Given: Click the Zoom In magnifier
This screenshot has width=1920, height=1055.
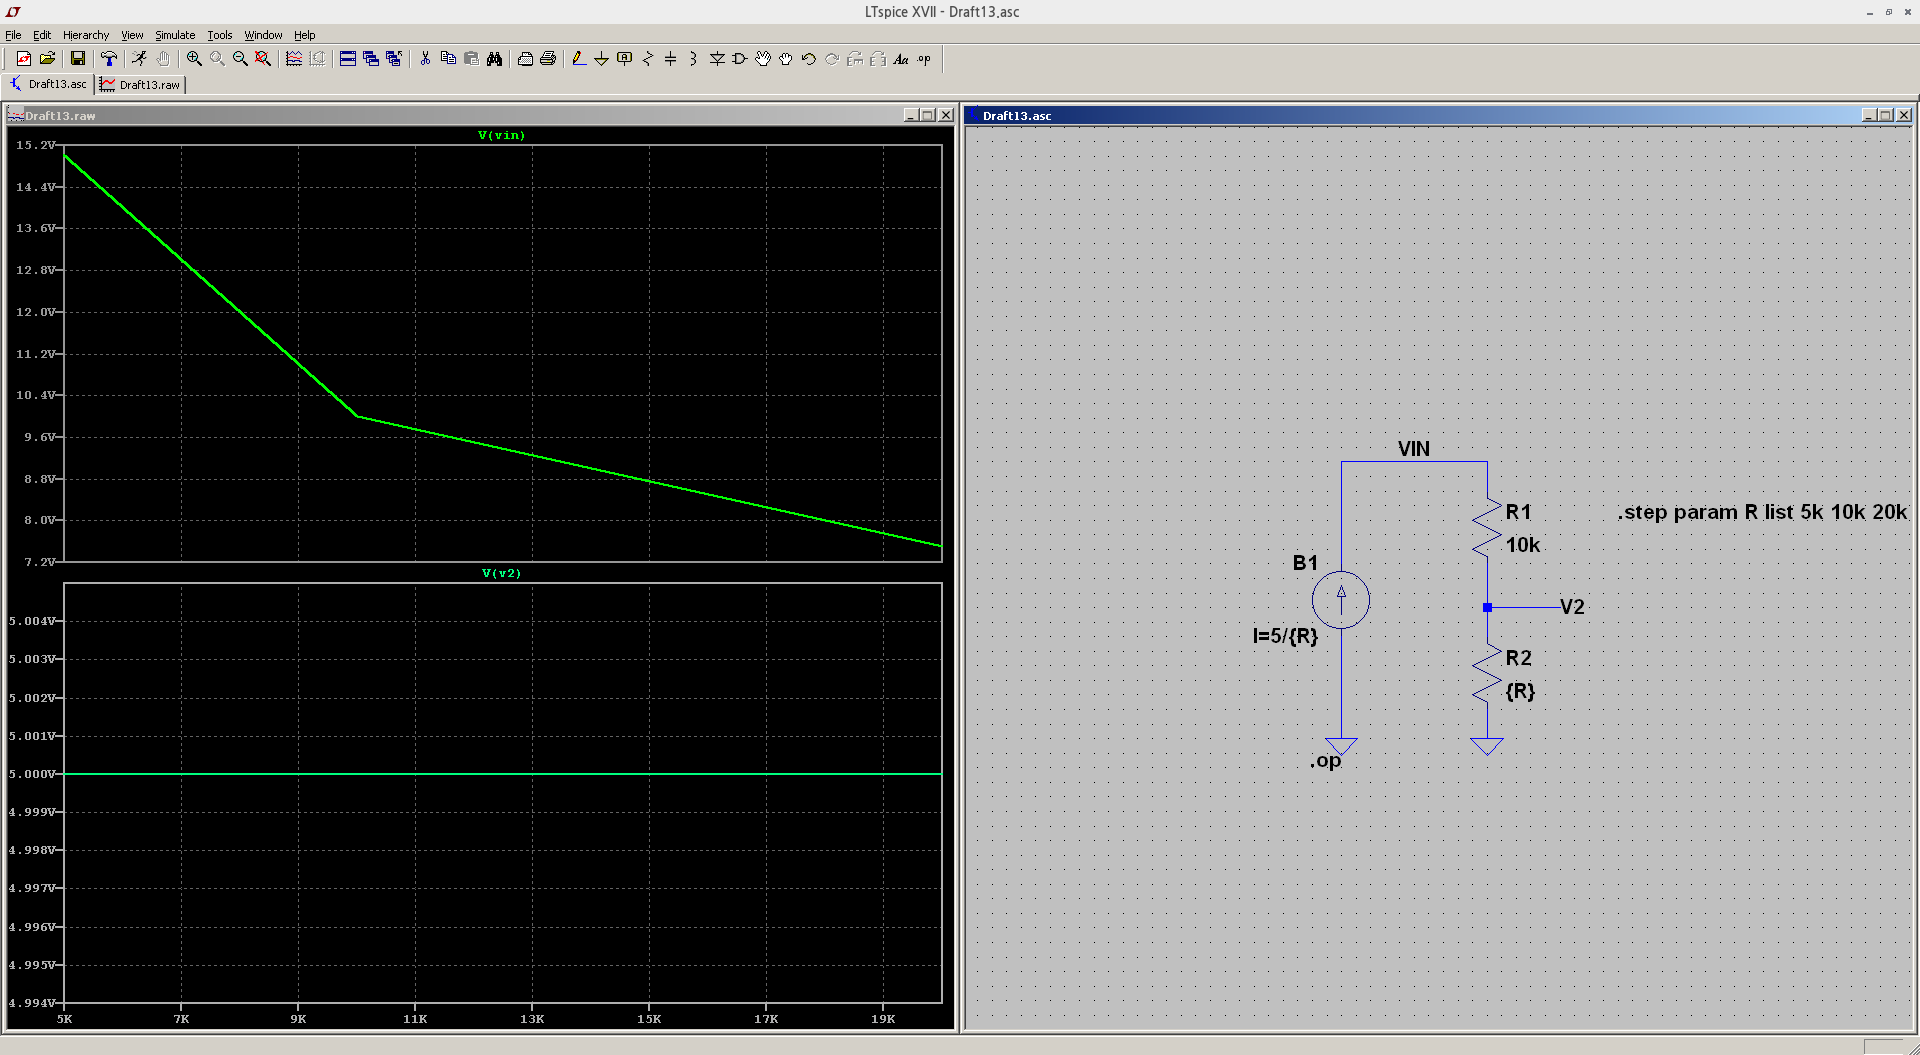Looking at the screenshot, I should click(194, 59).
